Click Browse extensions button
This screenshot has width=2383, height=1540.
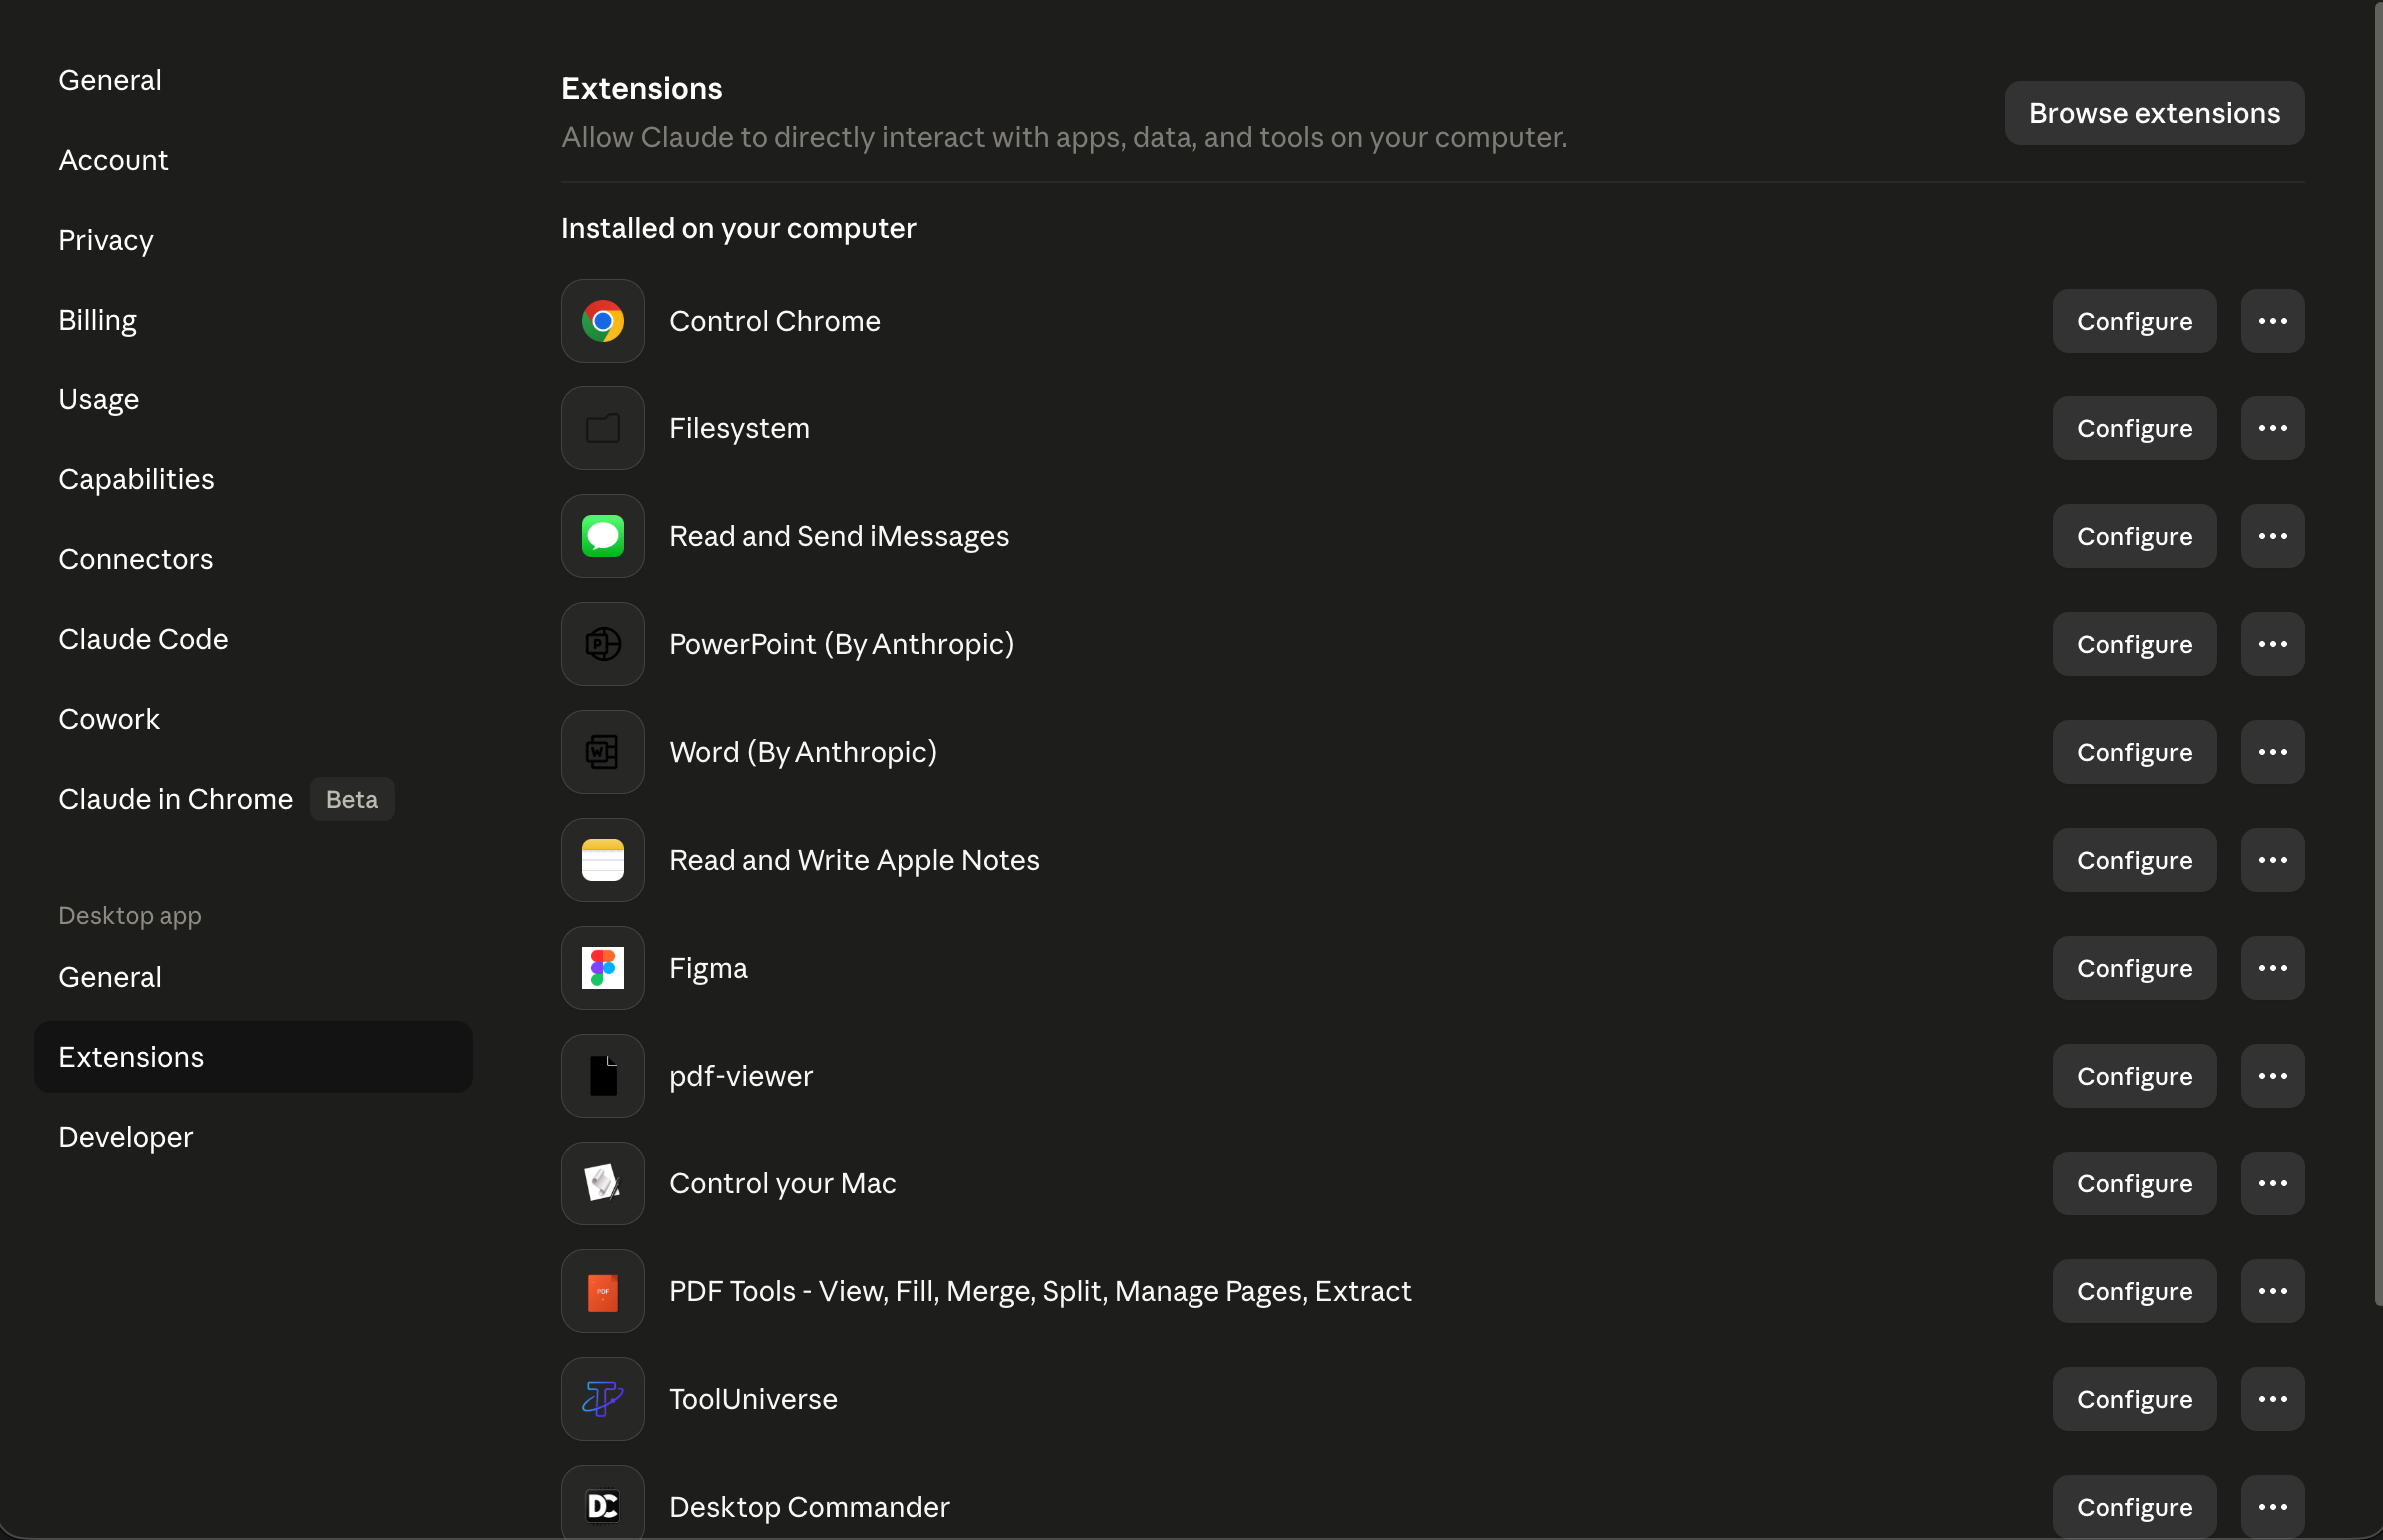pyautogui.click(x=2155, y=113)
